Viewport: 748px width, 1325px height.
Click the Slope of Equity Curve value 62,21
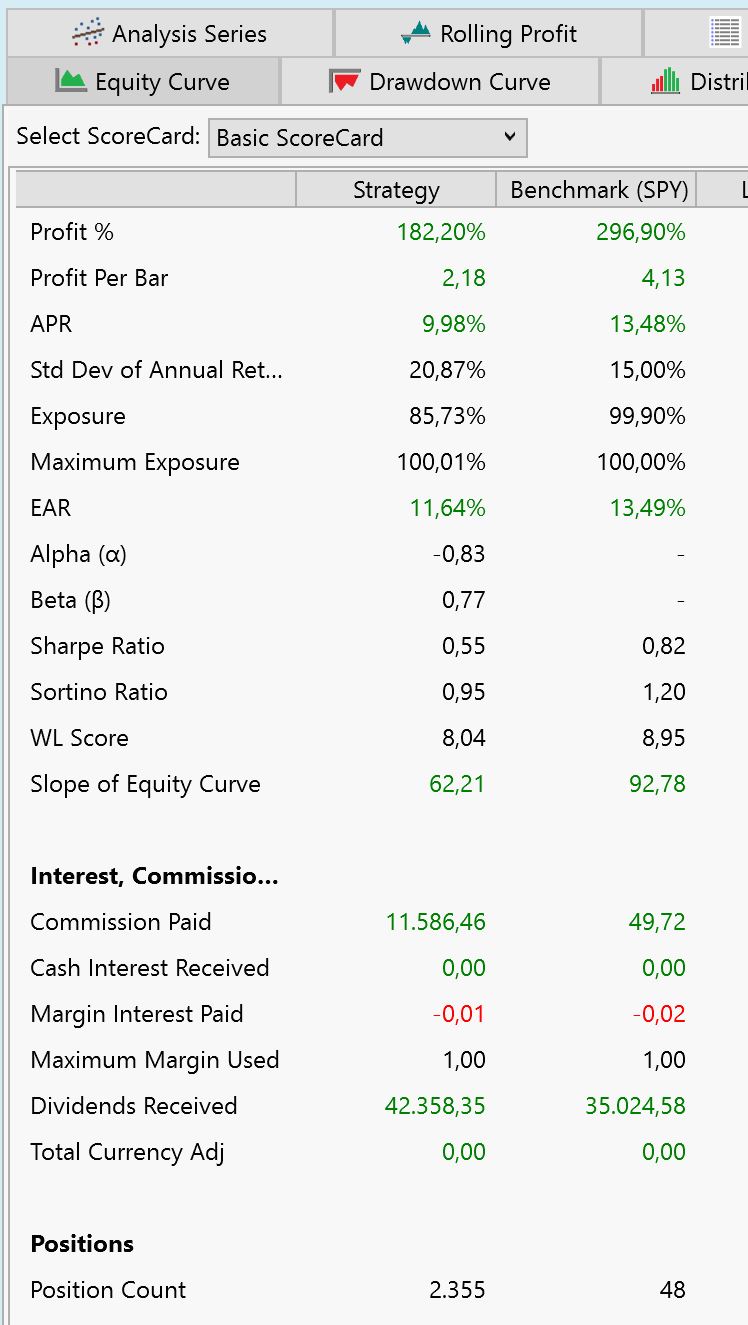457,784
